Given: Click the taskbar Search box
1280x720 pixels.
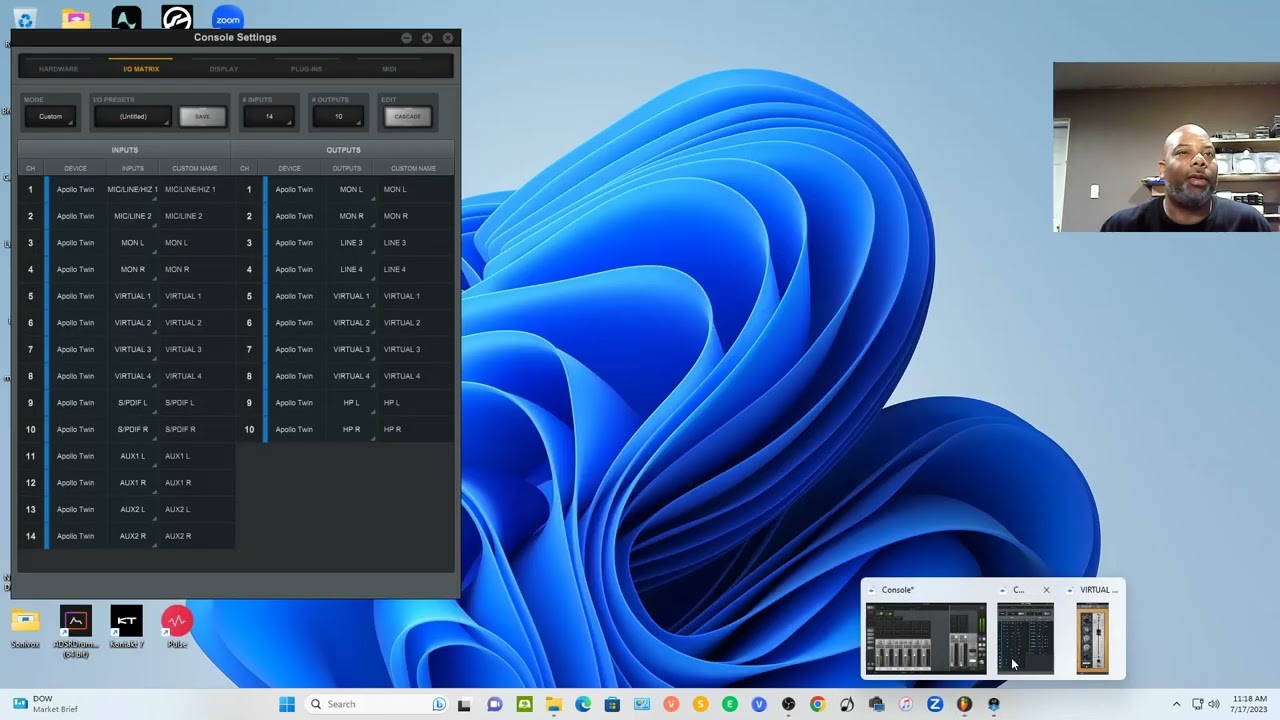Looking at the screenshot, I should coord(378,704).
